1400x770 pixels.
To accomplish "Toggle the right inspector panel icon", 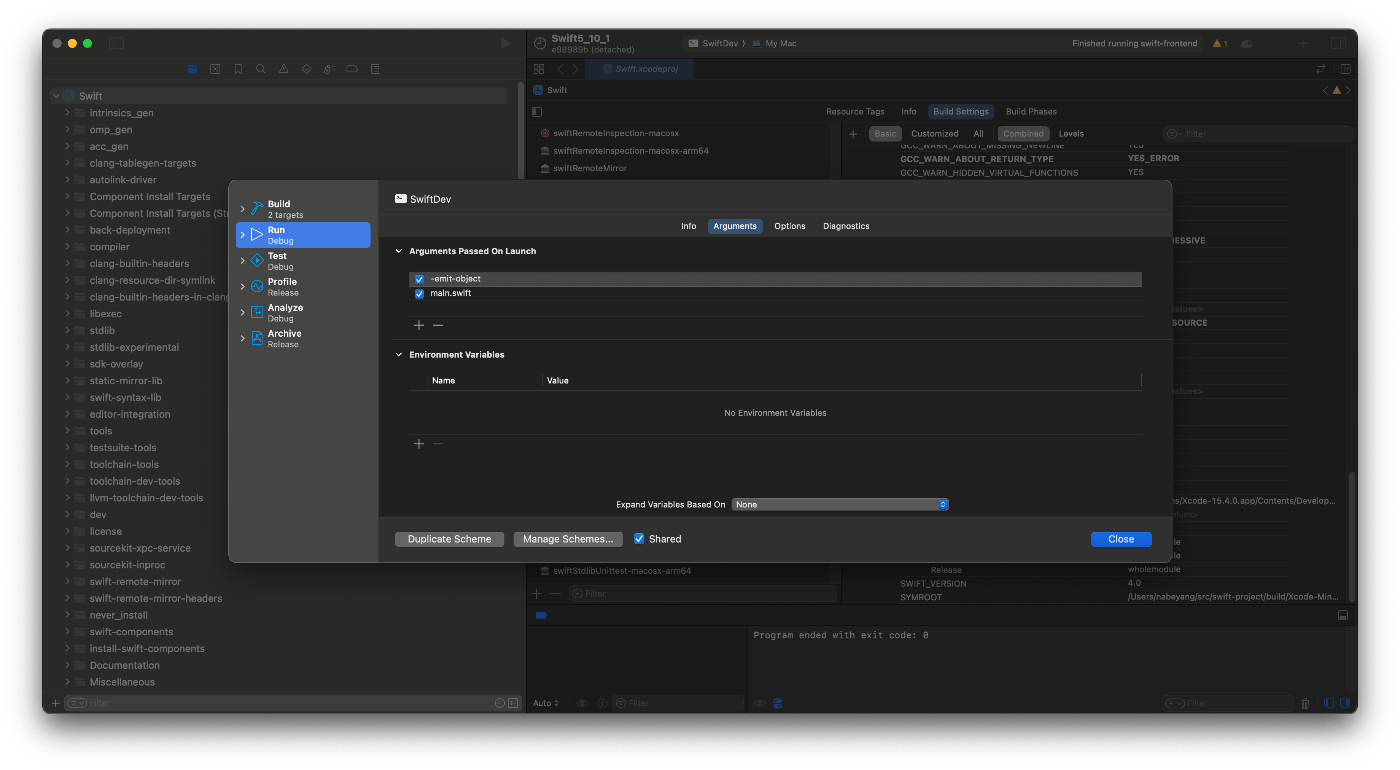I will click(x=1338, y=43).
